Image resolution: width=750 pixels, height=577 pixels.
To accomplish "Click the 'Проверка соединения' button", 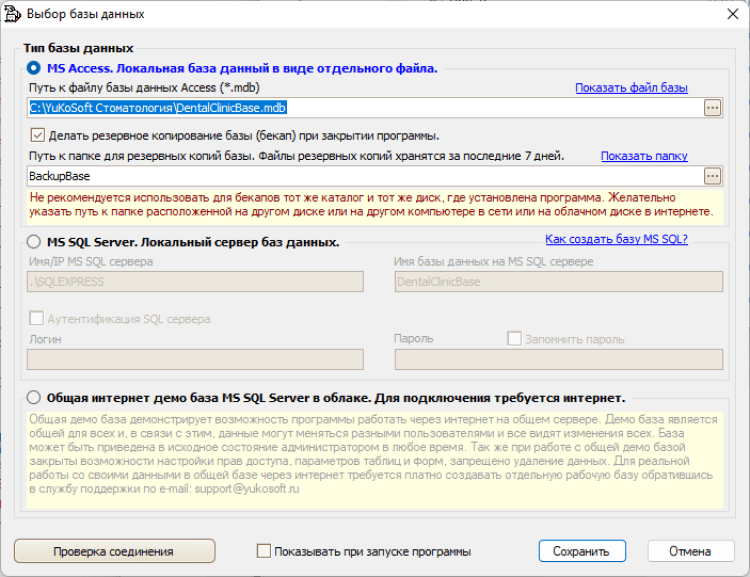I will tap(115, 551).
